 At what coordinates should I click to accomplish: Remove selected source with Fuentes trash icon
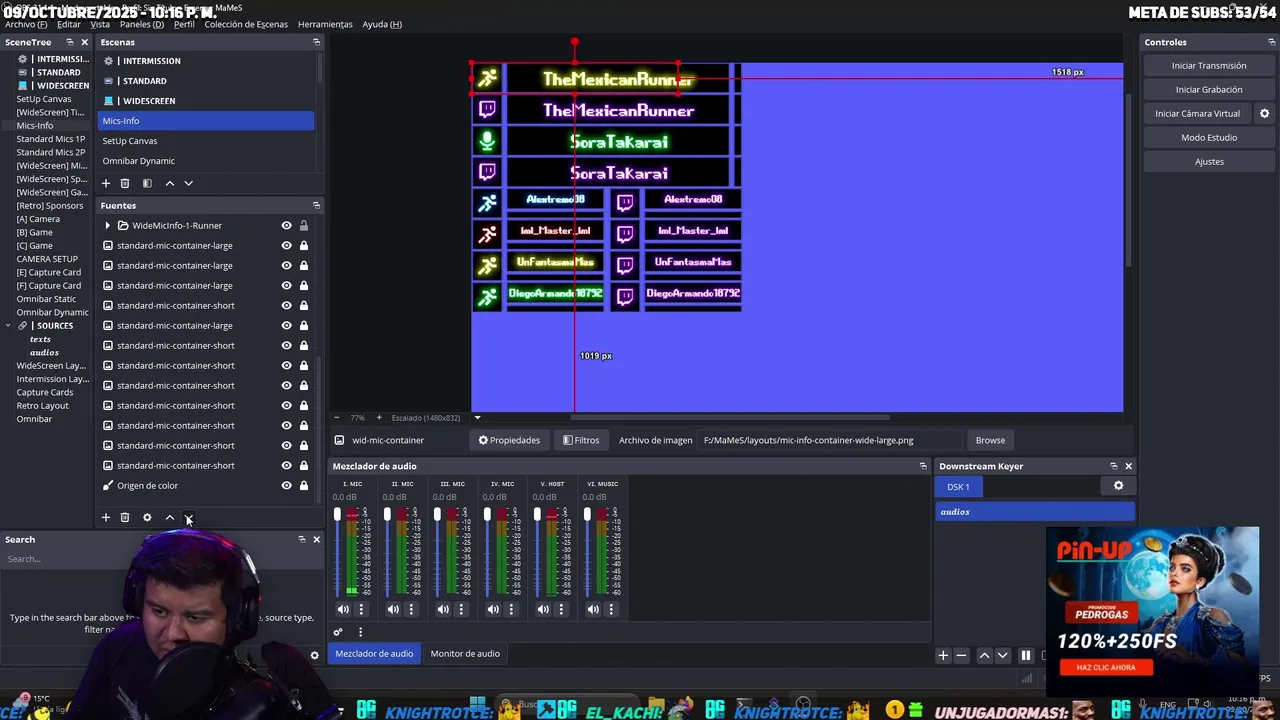[x=125, y=517]
